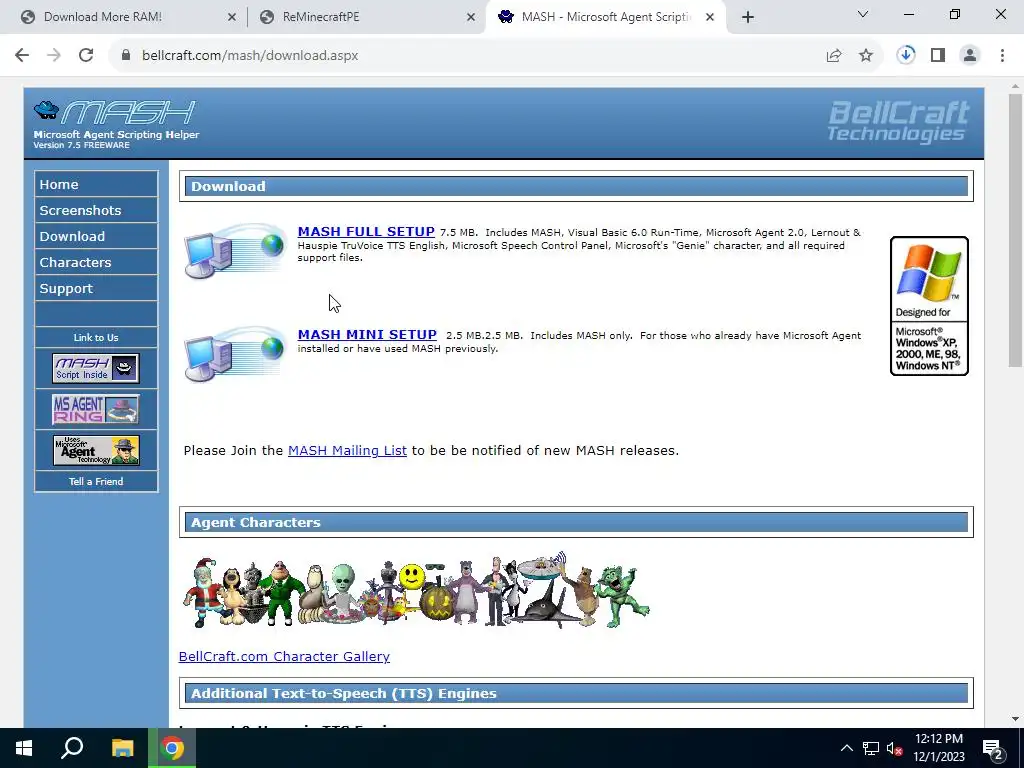Open Characters in the sidebar menu
This screenshot has width=1024, height=768.
pyautogui.click(x=96, y=263)
